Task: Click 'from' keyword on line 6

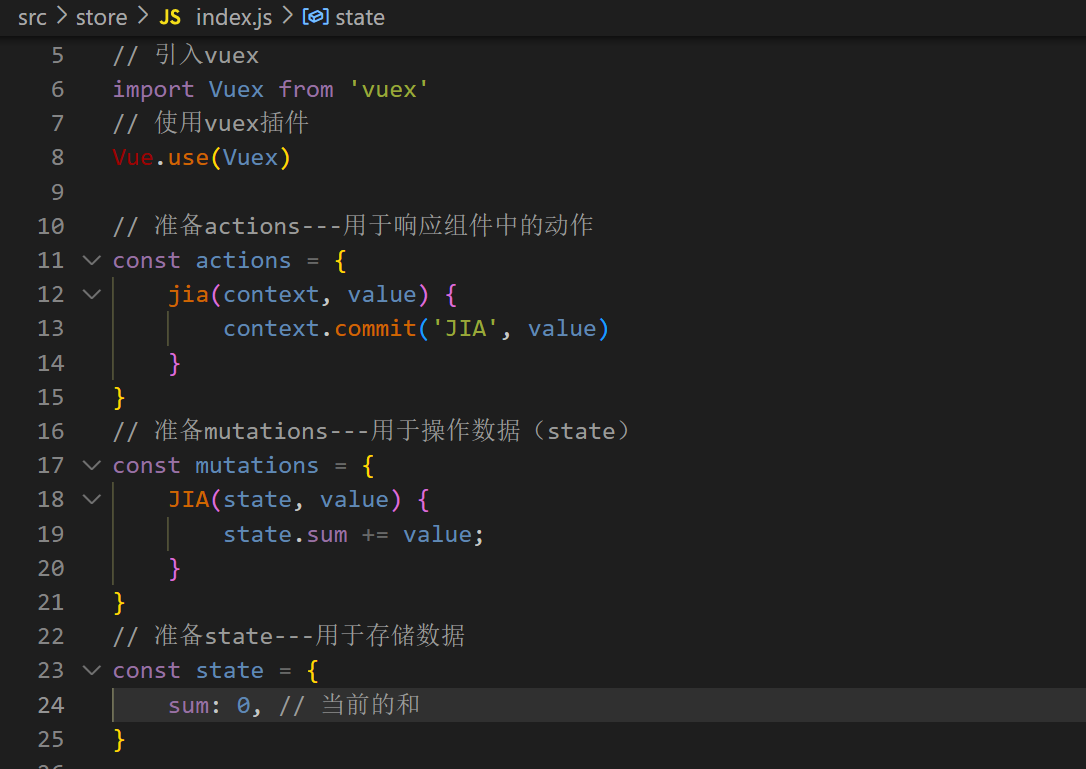Action: pyautogui.click(x=306, y=89)
